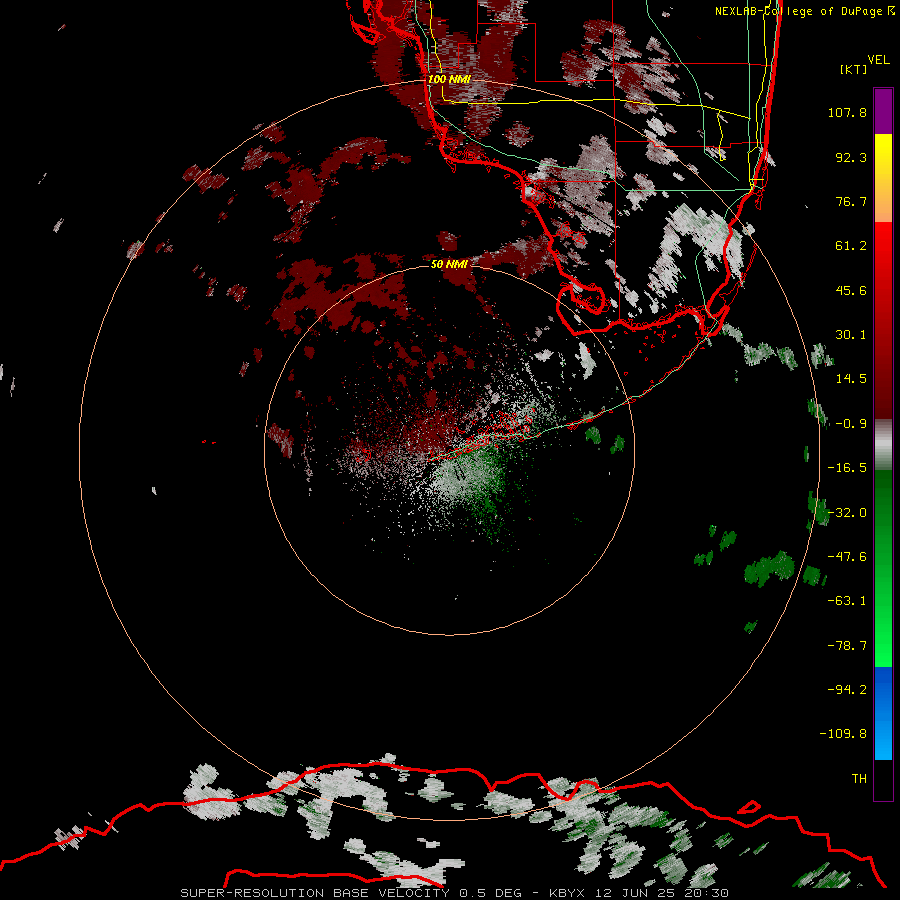The image size is (900, 900).
Task: Select the 14.5 scale value
Action: [851, 379]
